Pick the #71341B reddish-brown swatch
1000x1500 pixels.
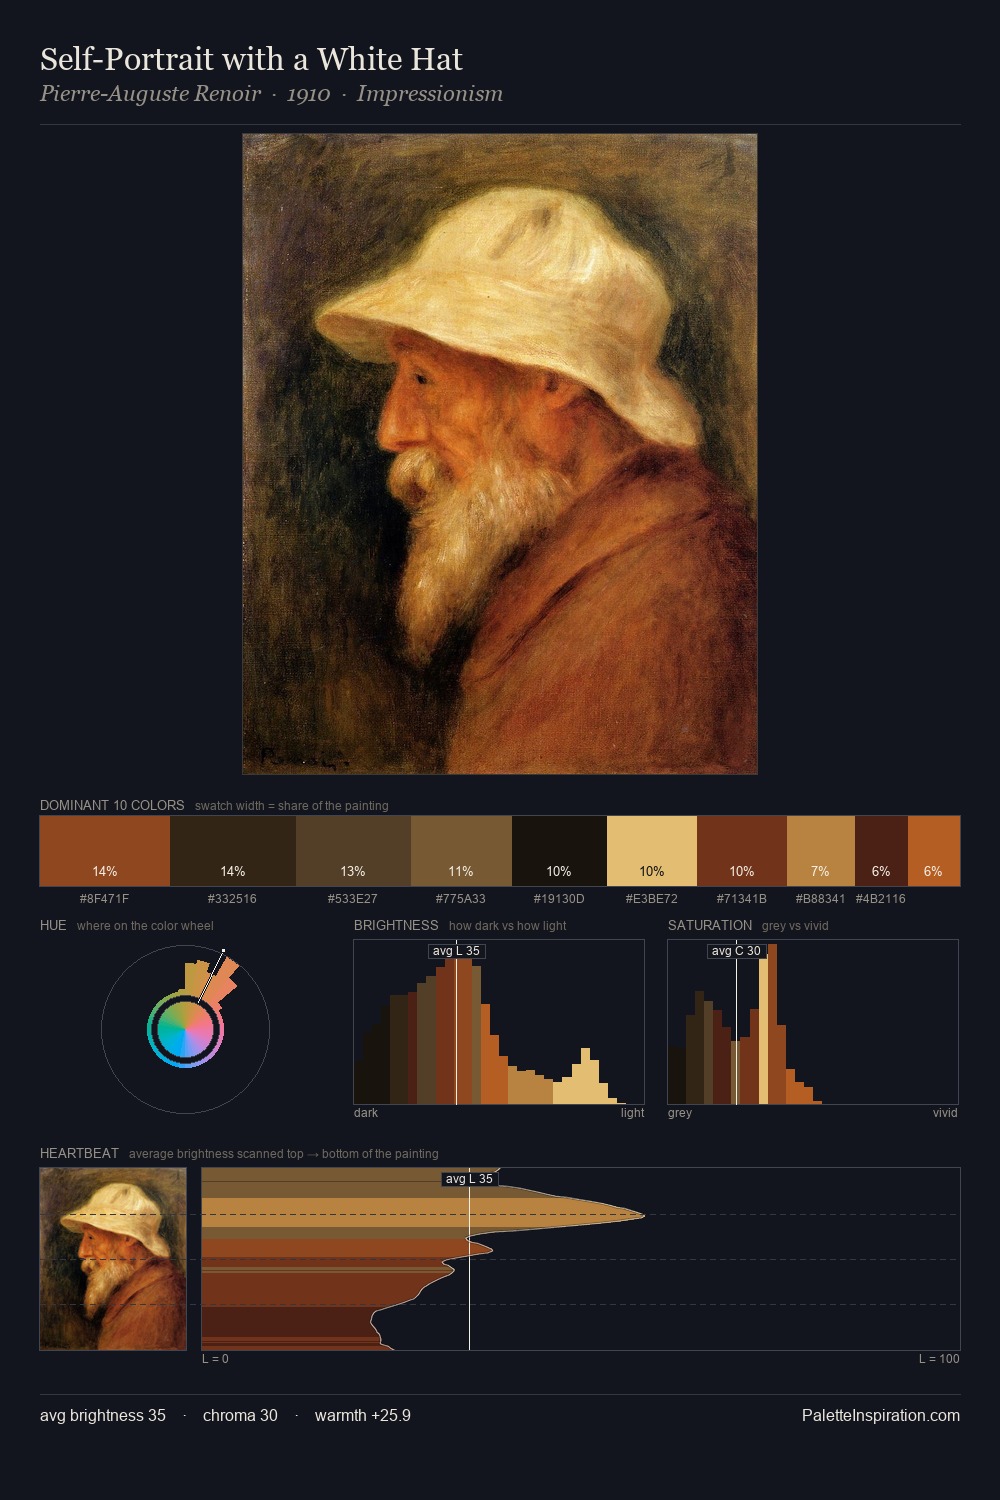pyautogui.click(x=742, y=851)
